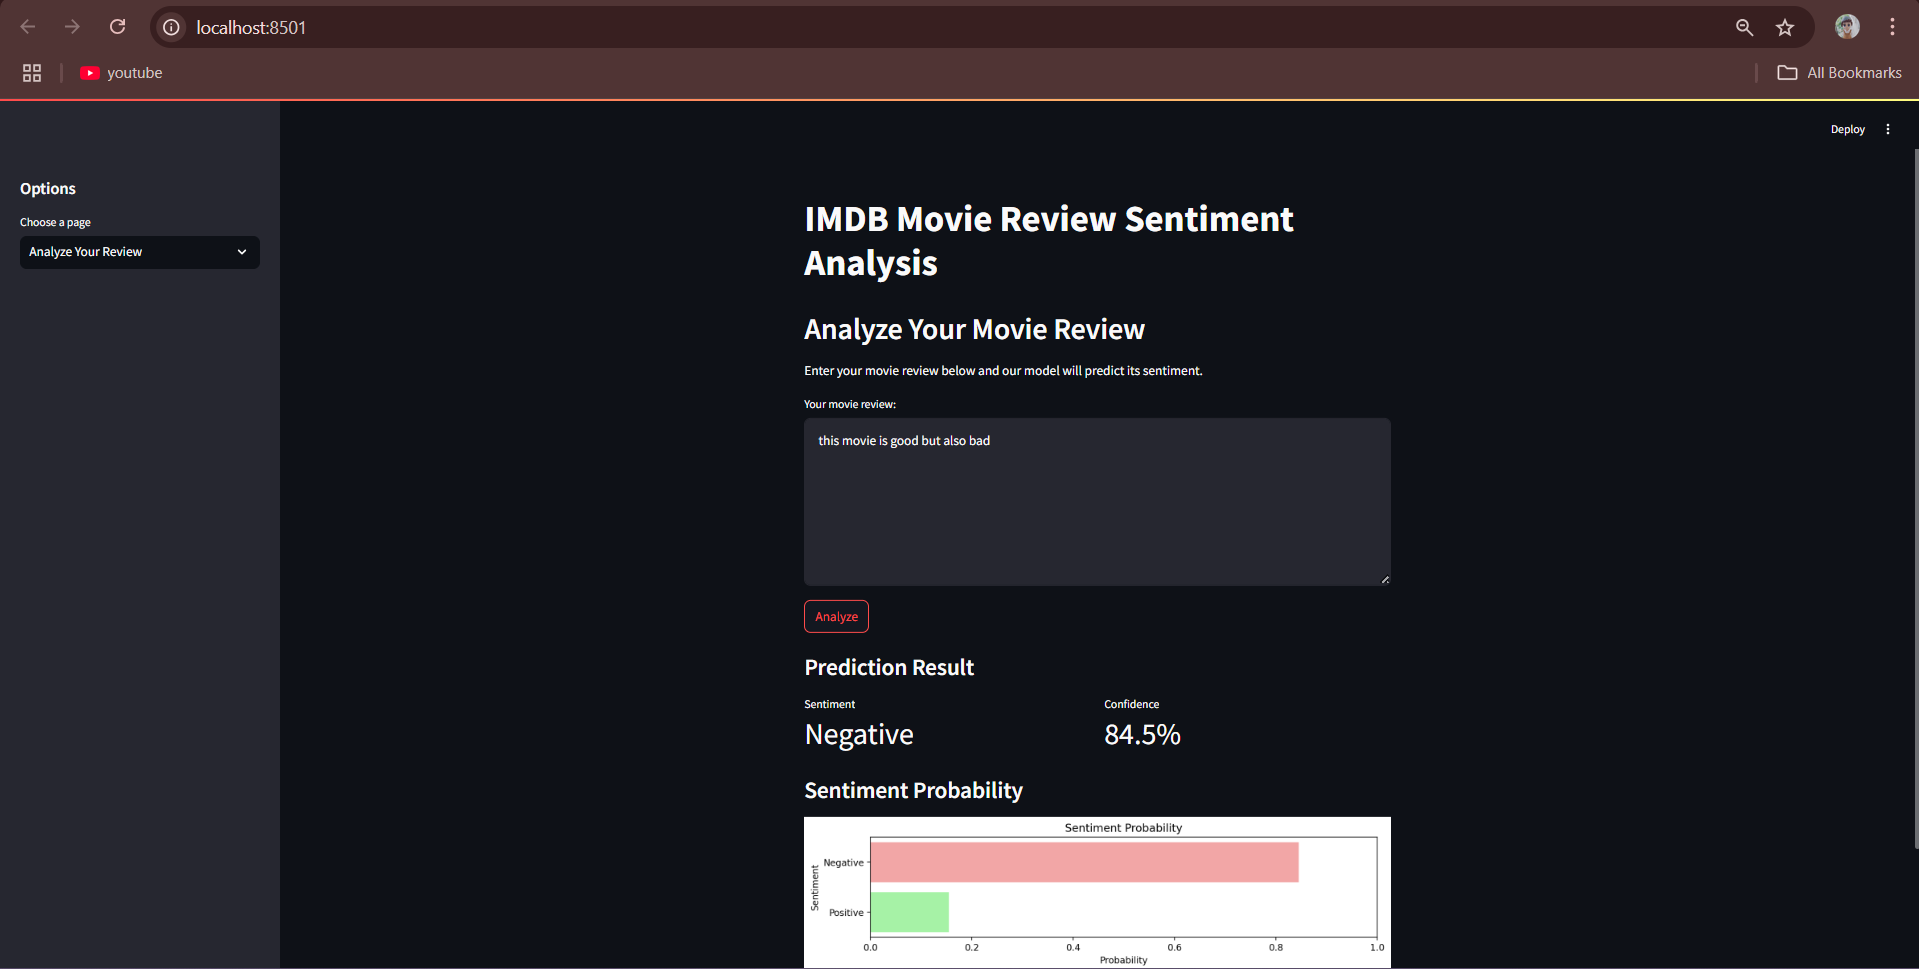Open the Streamlit app options menu

(x=1887, y=129)
